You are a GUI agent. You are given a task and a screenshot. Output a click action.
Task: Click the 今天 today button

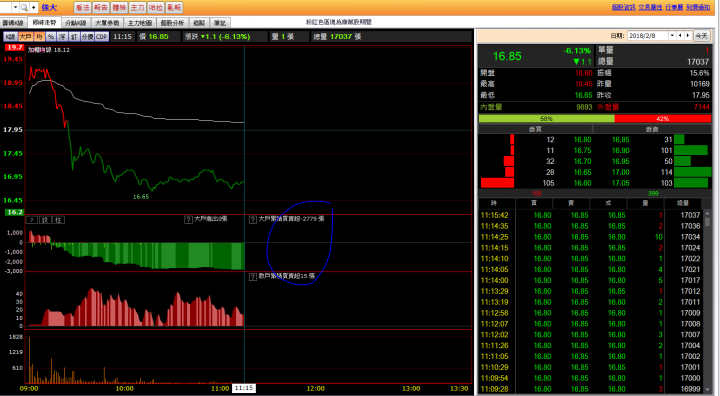pos(701,36)
